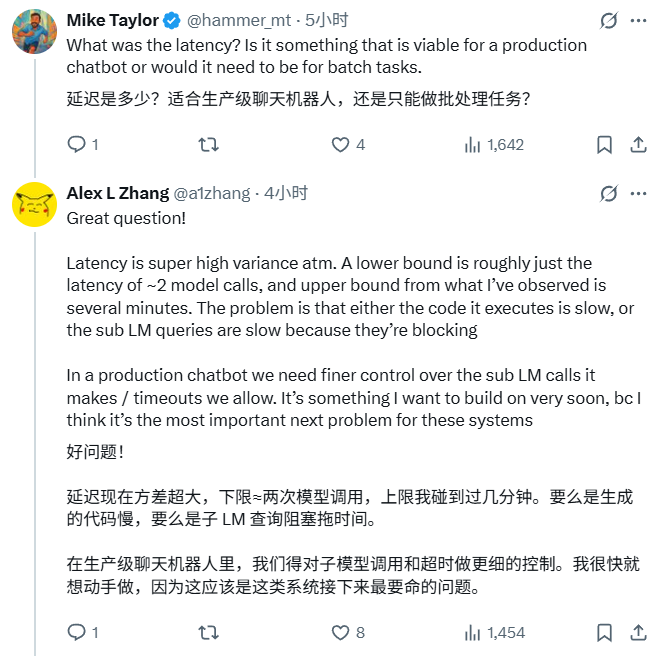Open the @a1zhang profile link
The image size is (660, 656).
pyautogui.click(x=214, y=193)
